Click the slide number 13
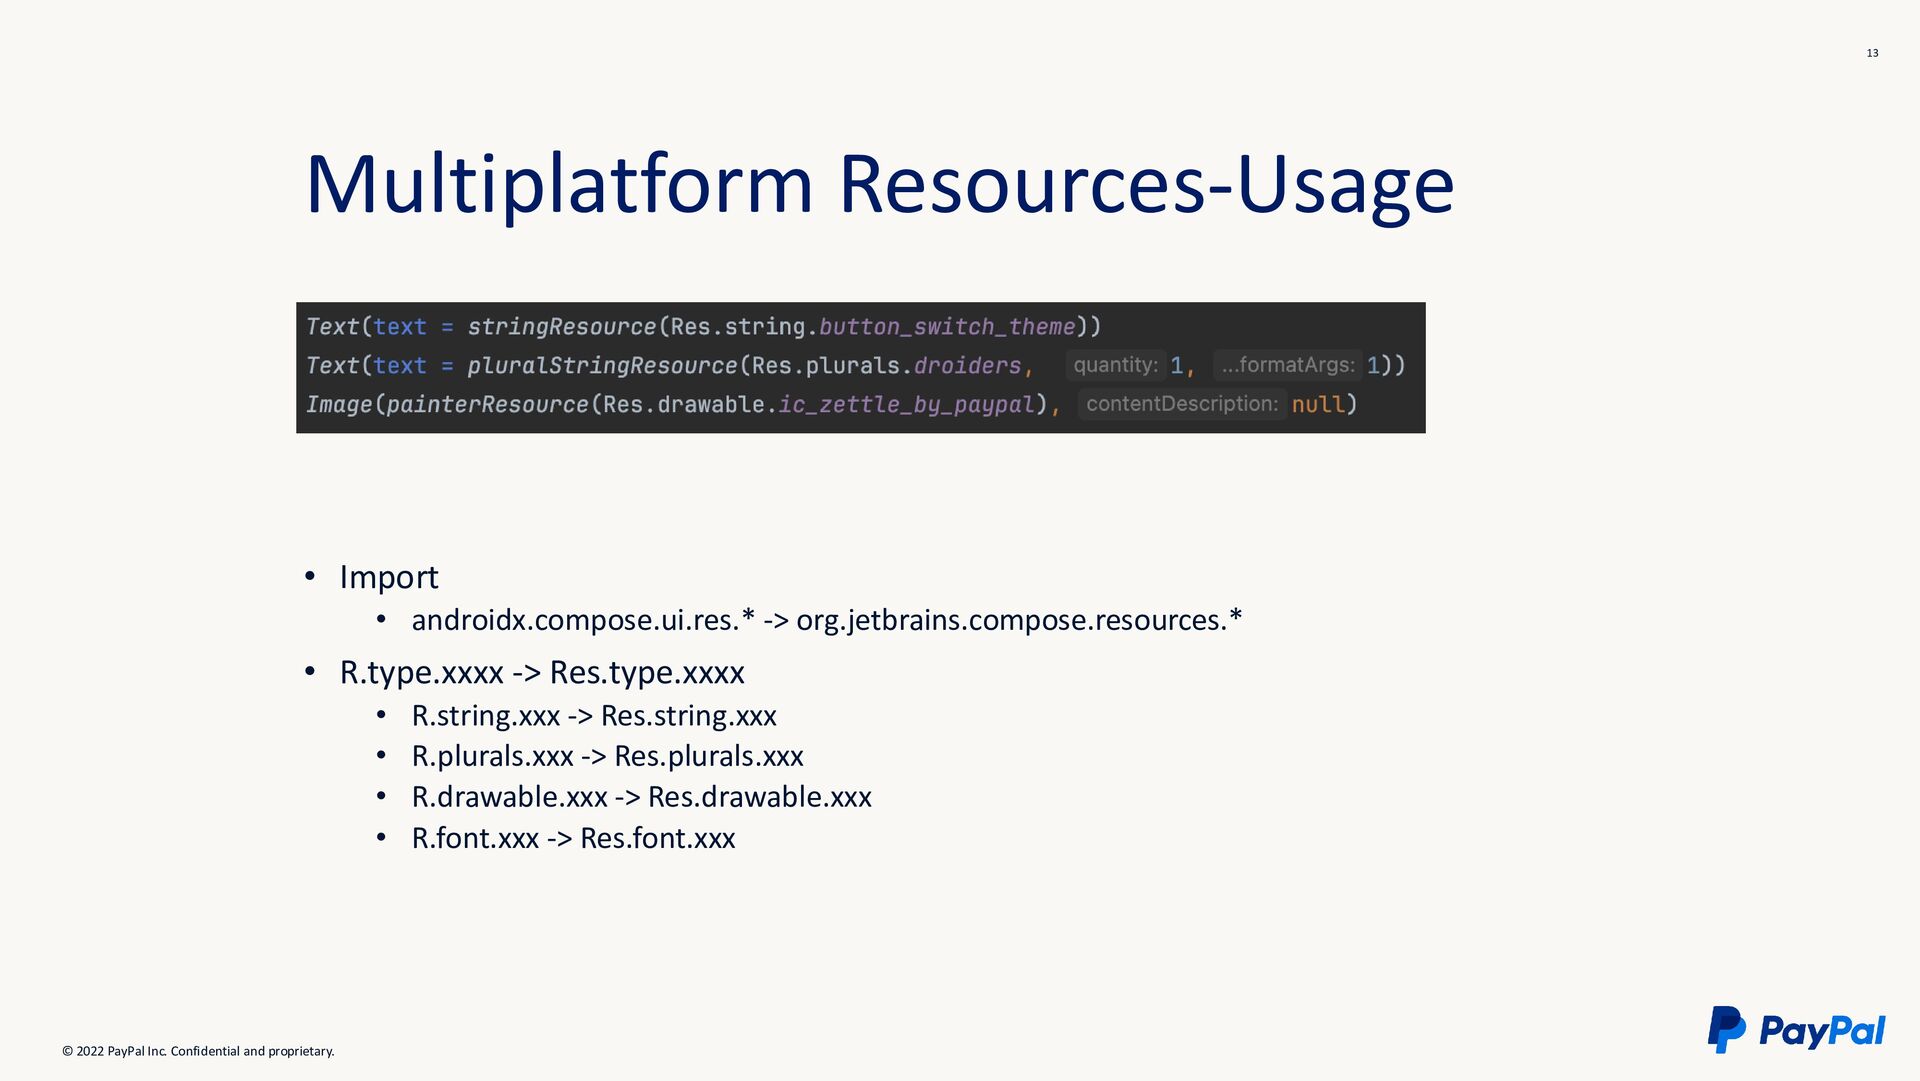 point(1872,53)
